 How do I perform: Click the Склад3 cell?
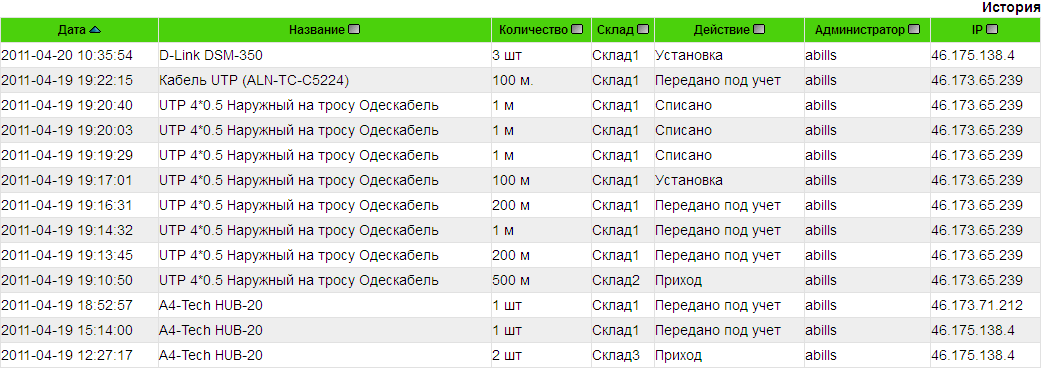click(x=616, y=355)
